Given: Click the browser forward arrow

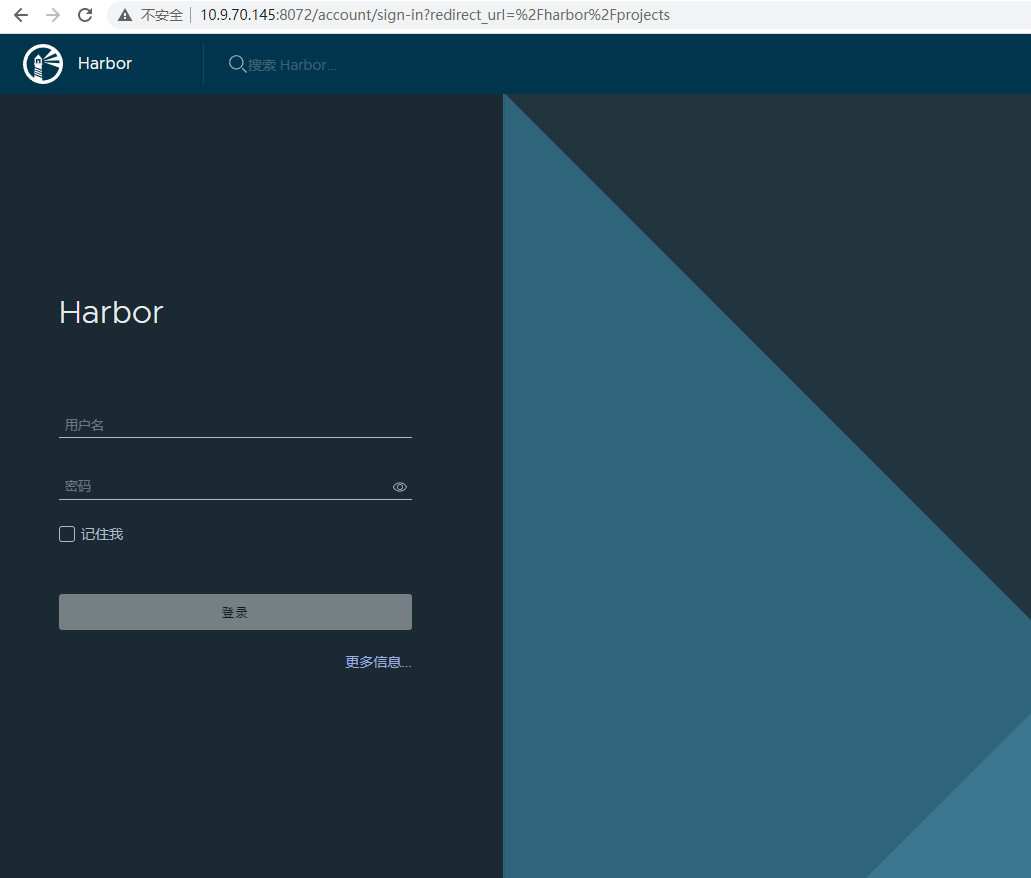Looking at the screenshot, I should [x=53, y=15].
